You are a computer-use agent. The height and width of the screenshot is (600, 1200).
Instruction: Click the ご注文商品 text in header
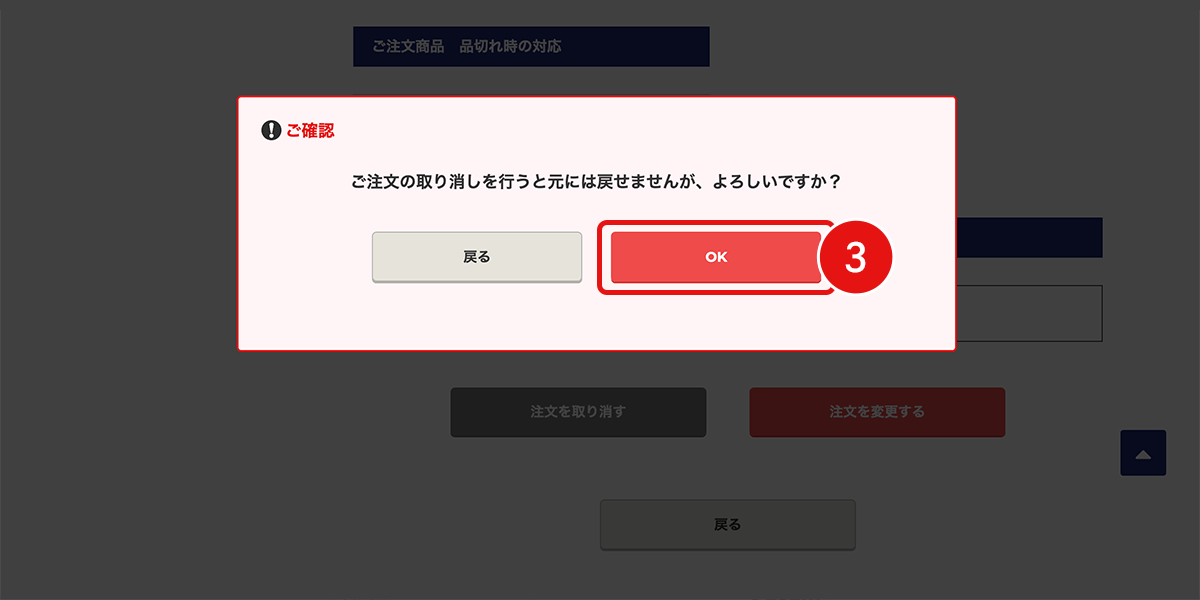tap(408, 47)
